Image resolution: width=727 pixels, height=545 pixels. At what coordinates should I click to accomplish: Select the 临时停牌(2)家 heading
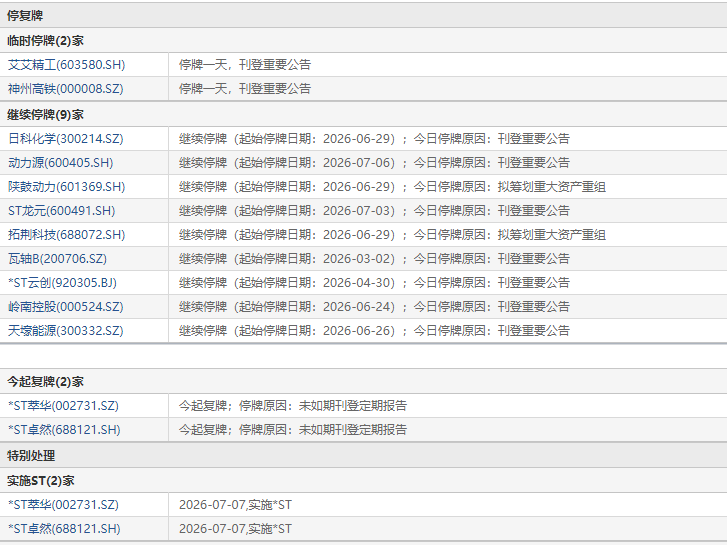(x=45, y=41)
